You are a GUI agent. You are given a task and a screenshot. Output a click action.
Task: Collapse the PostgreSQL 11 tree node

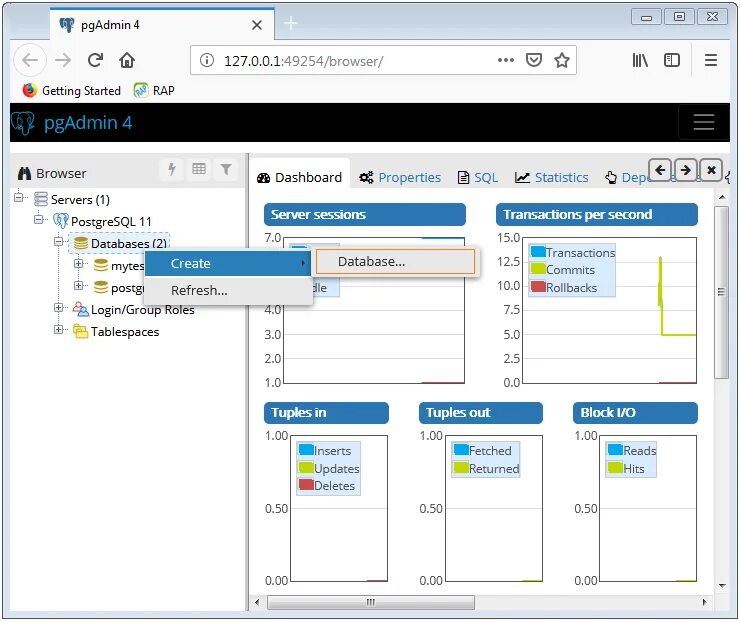pyautogui.click(x=38, y=219)
